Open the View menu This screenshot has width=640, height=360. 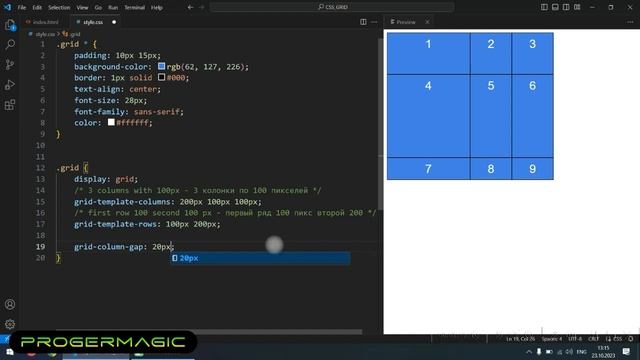(x=82, y=7)
